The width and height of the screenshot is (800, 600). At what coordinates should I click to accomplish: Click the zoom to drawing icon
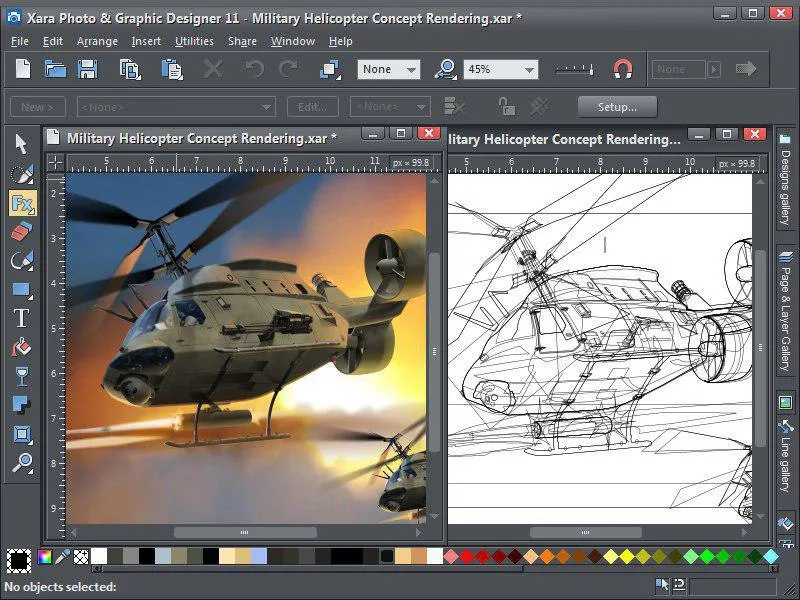445,69
